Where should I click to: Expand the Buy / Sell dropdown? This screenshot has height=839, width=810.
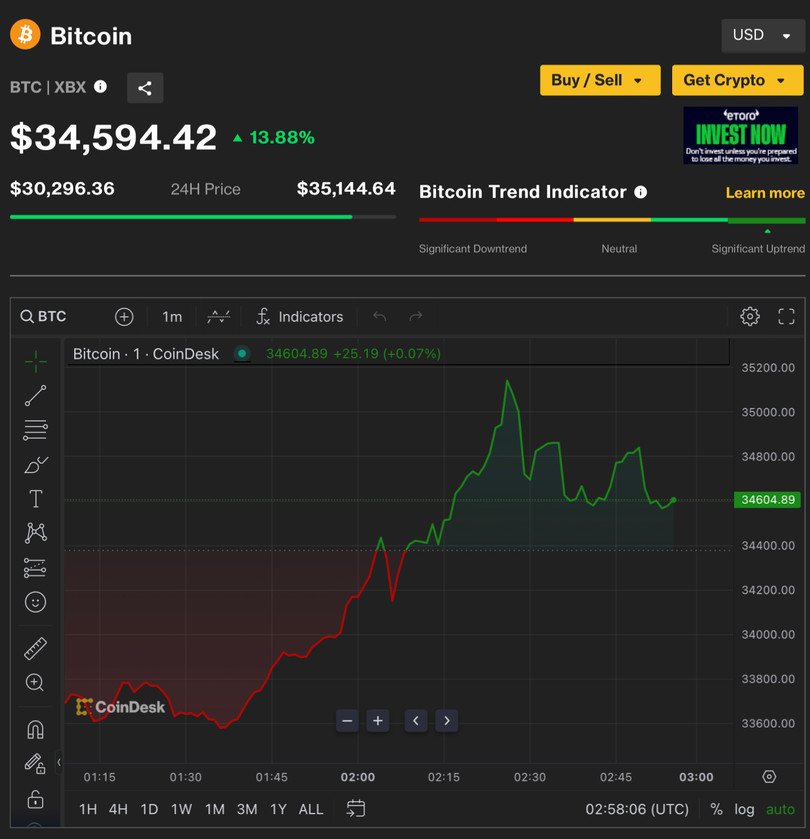[599, 80]
